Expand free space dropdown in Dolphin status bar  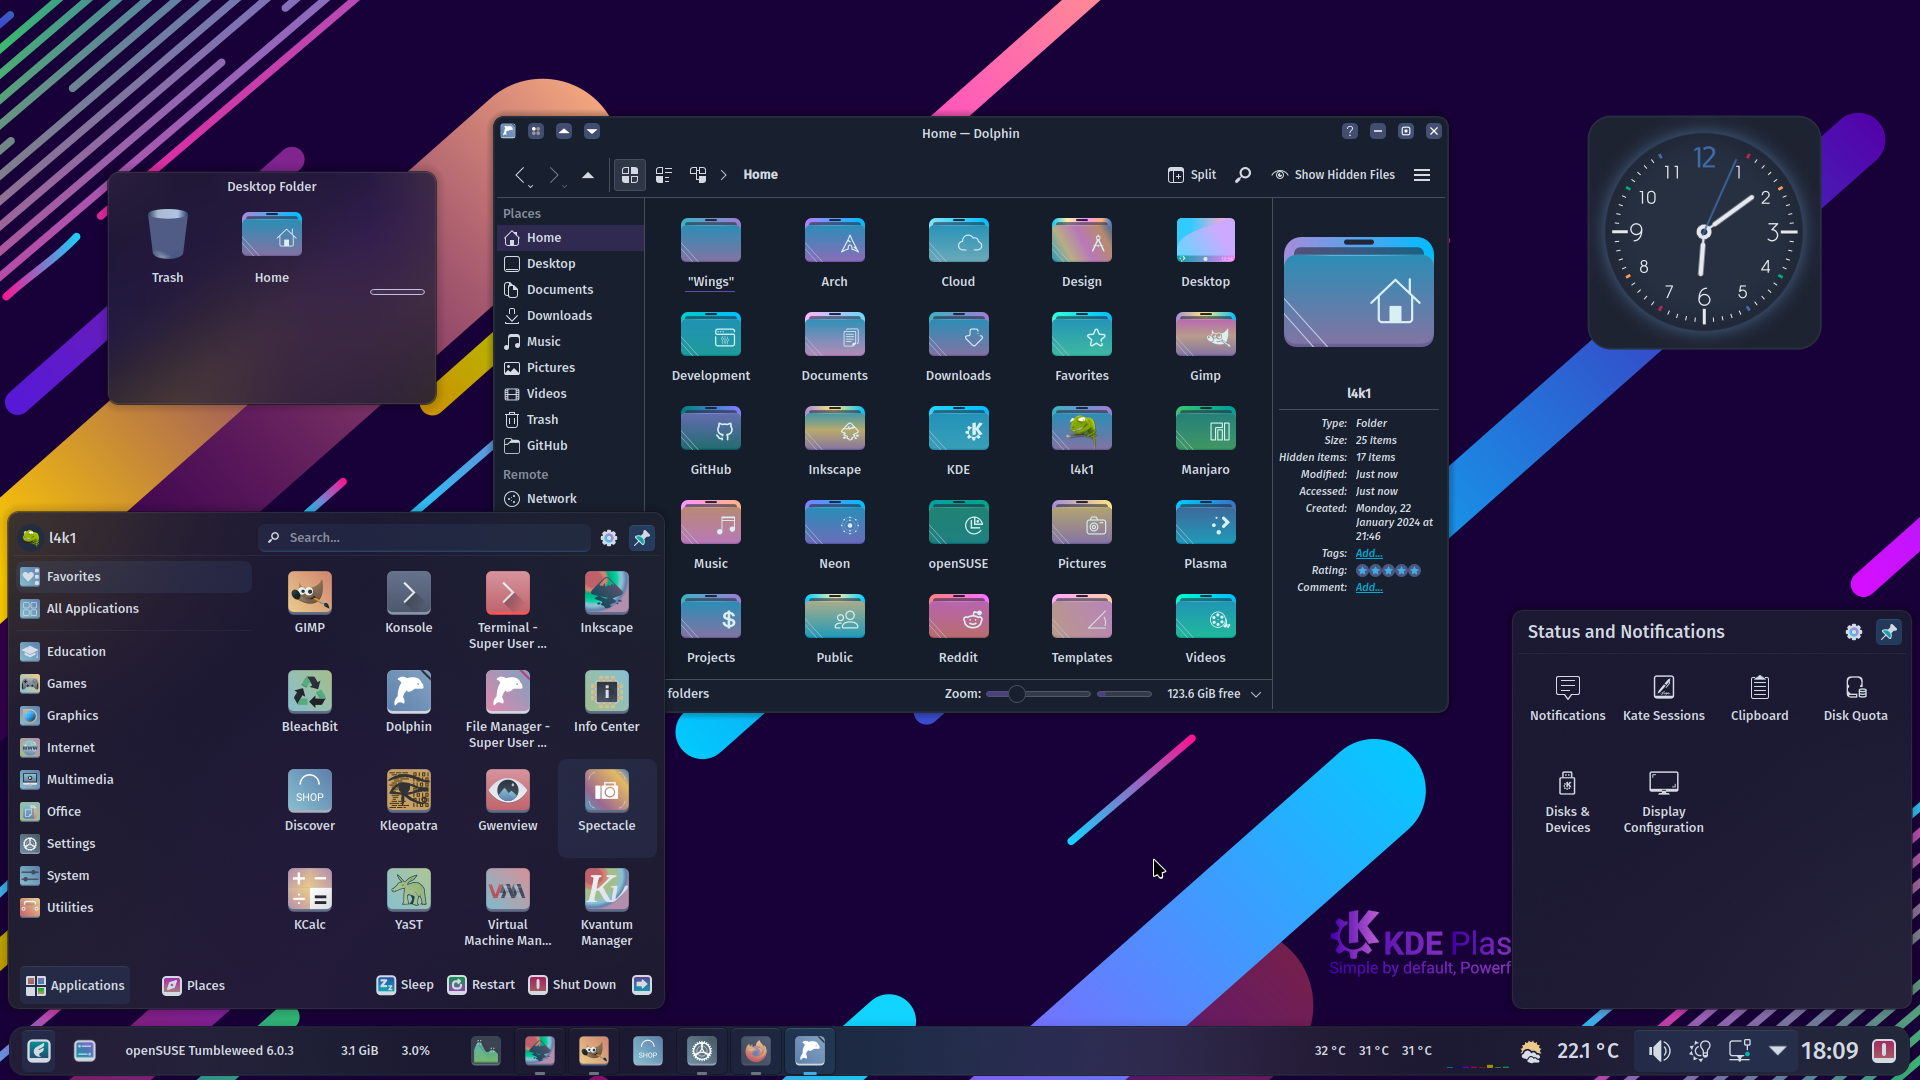[1256, 694]
